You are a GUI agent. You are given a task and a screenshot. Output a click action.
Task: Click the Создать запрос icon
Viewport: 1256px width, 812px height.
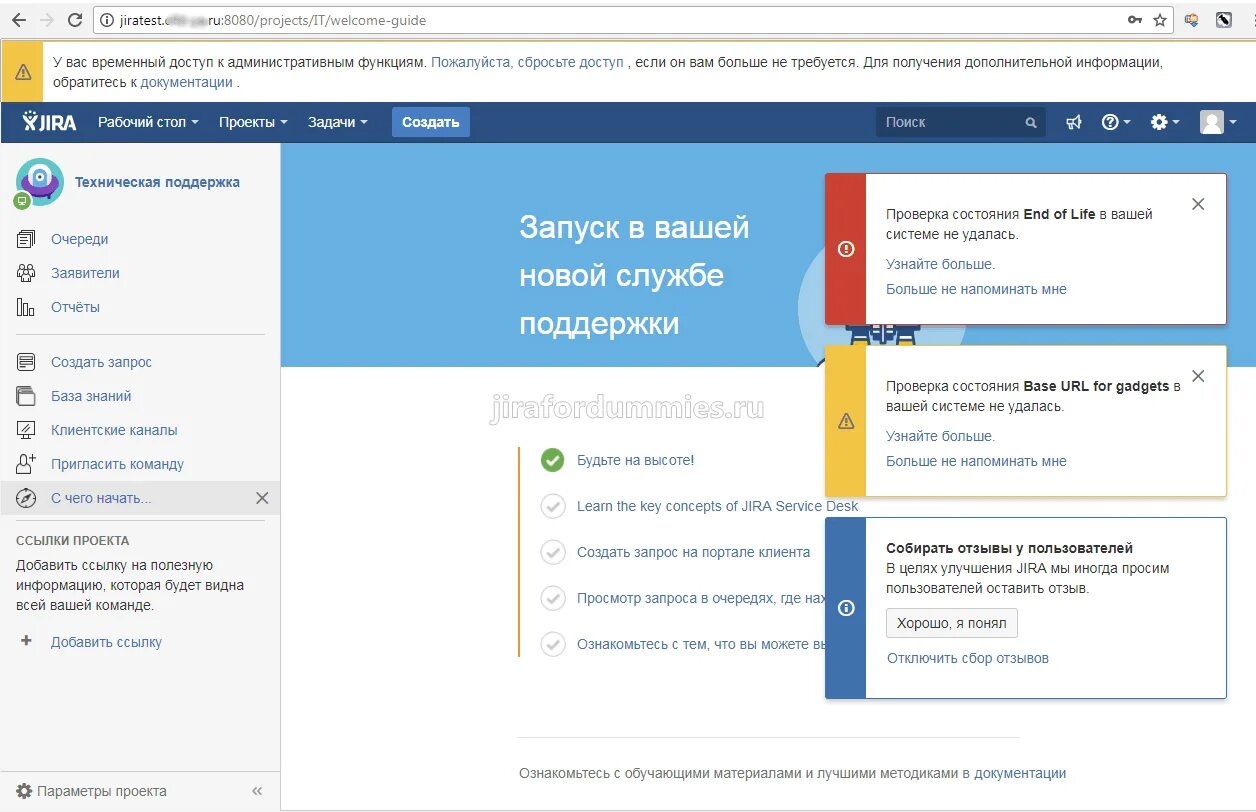coord(26,362)
